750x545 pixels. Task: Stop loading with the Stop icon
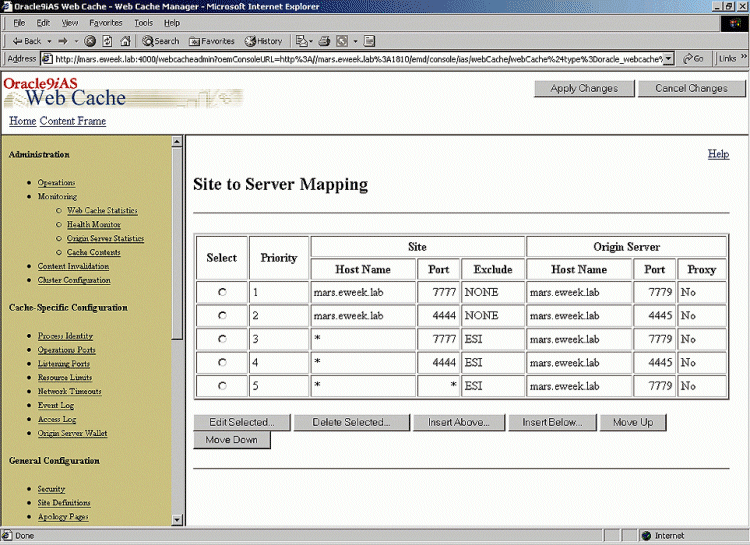[90, 41]
